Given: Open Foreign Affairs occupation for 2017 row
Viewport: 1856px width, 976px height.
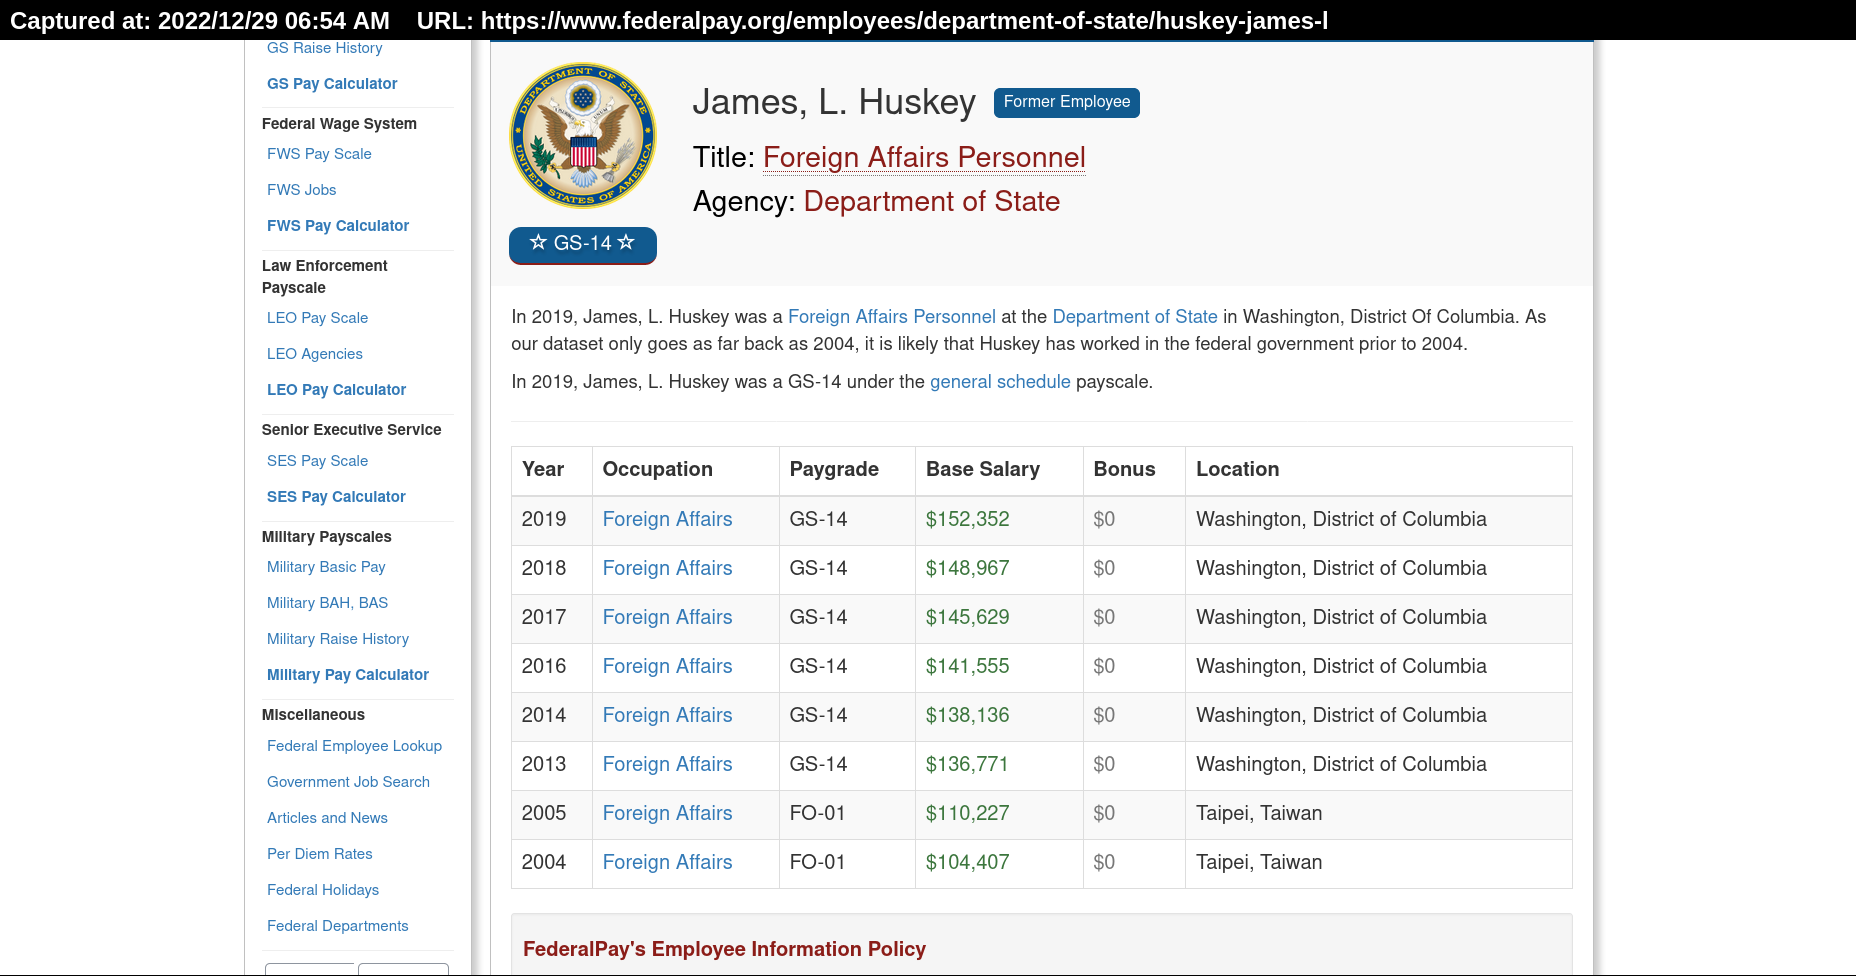Looking at the screenshot, I should pos(667,618).
